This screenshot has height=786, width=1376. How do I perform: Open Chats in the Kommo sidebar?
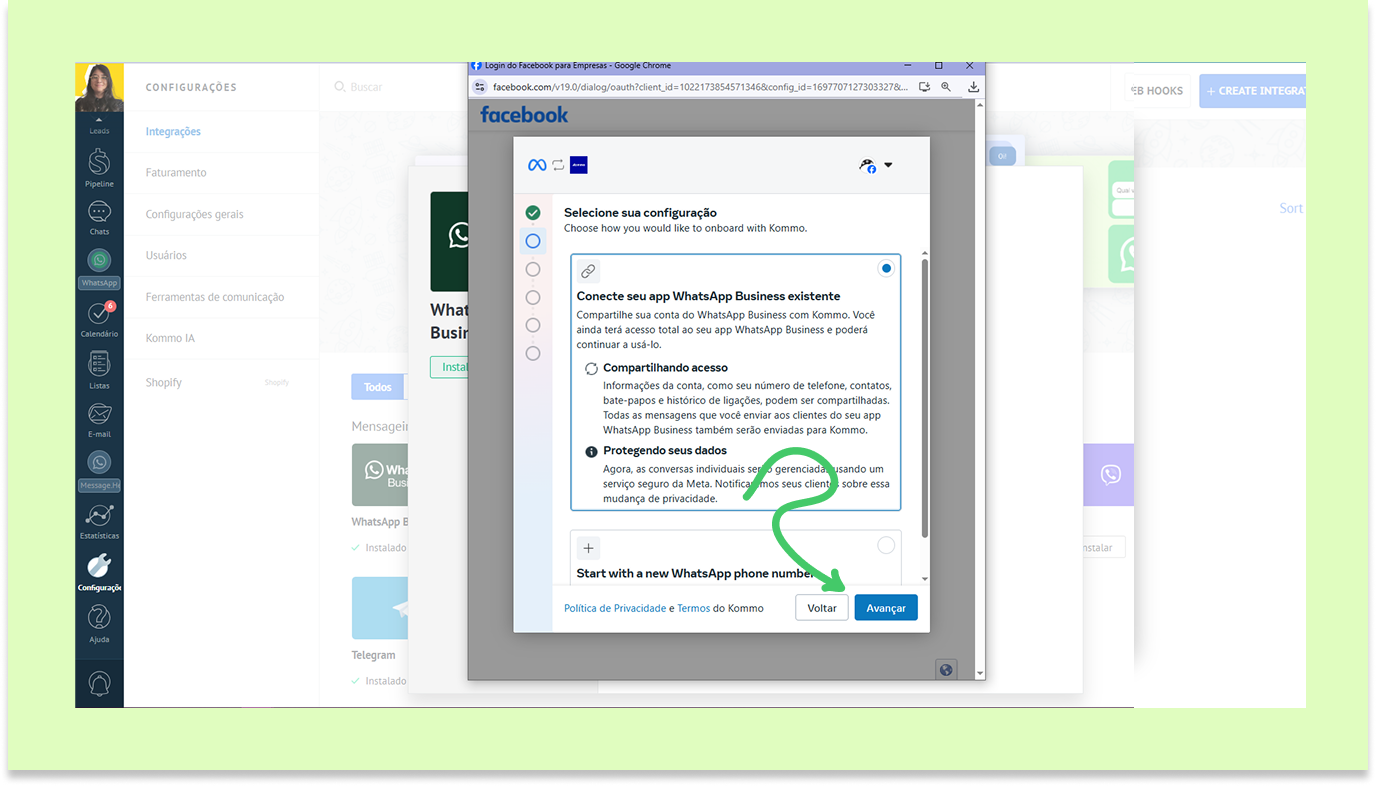pos(99,217)
